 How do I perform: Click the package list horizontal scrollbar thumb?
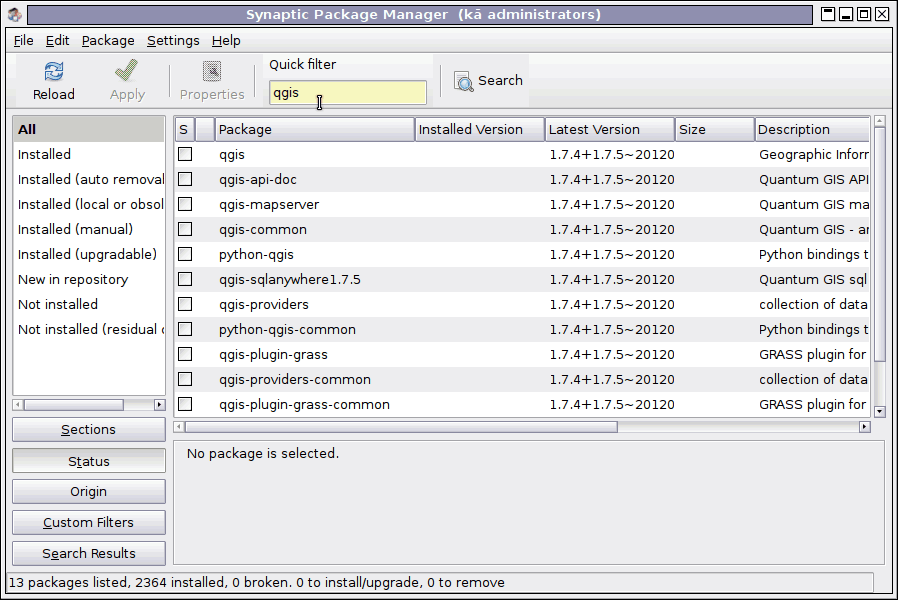401,427
